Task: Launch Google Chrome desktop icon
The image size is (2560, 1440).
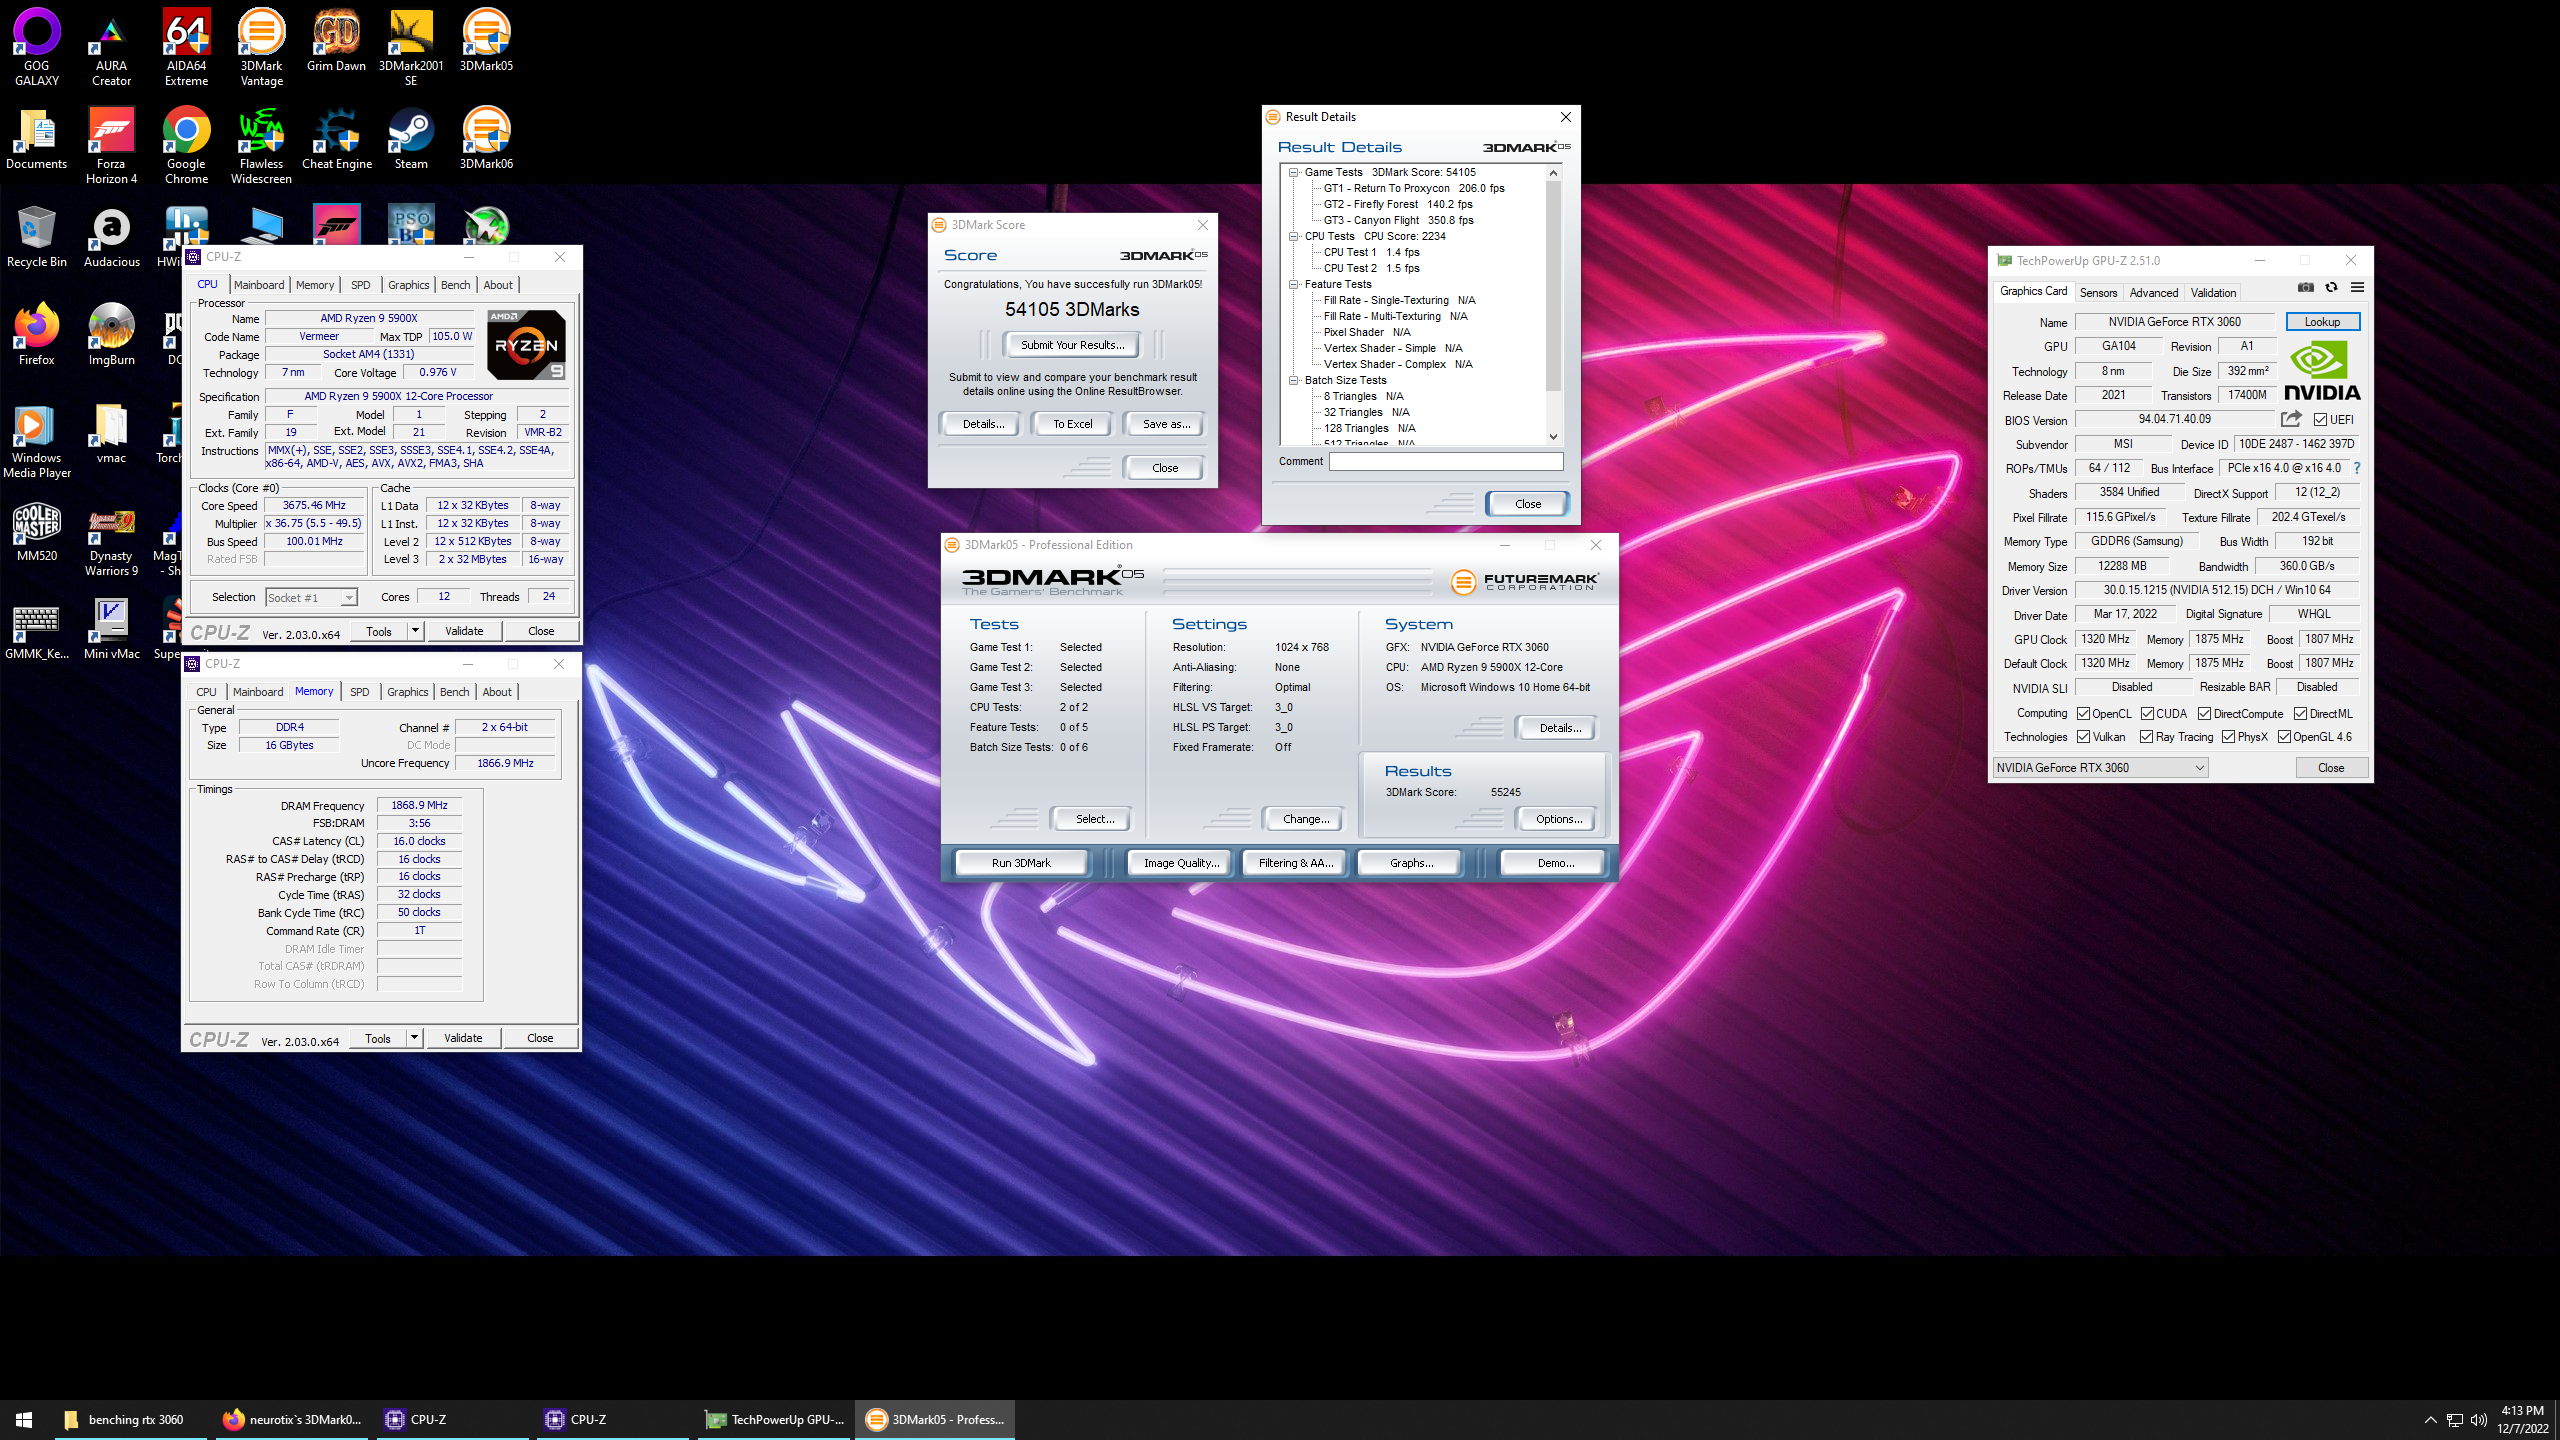Action: (x=186, y=145)
